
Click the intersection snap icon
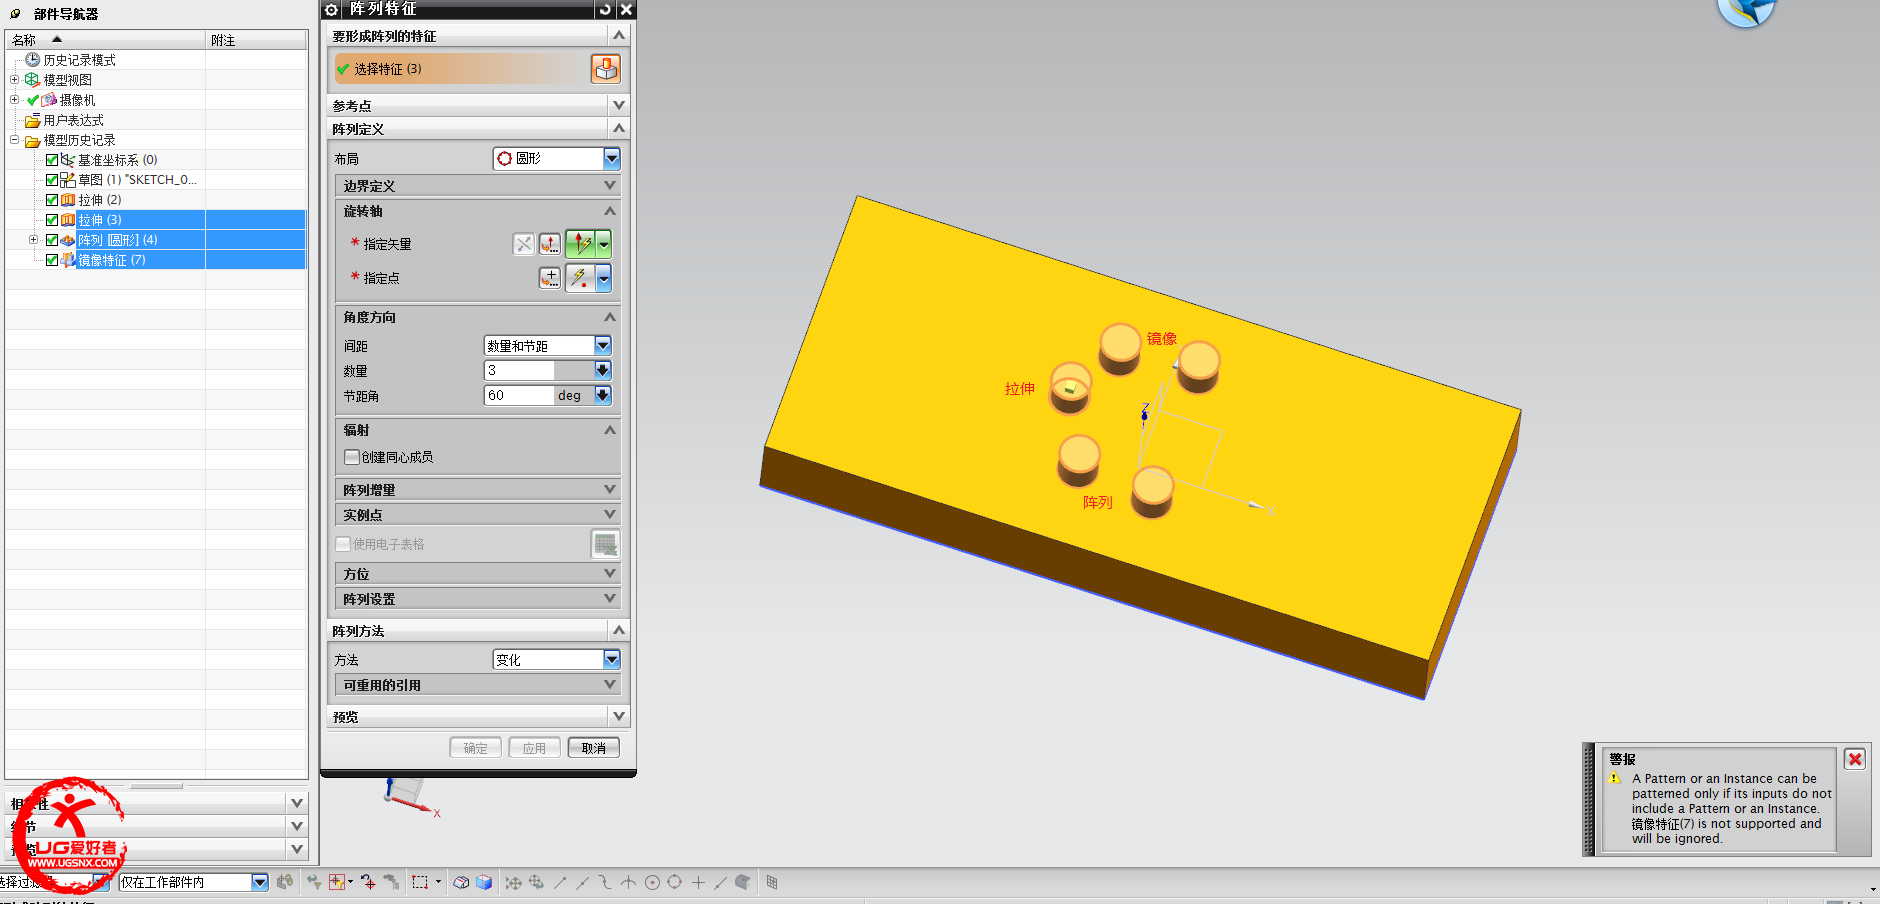tap(629, 882)
